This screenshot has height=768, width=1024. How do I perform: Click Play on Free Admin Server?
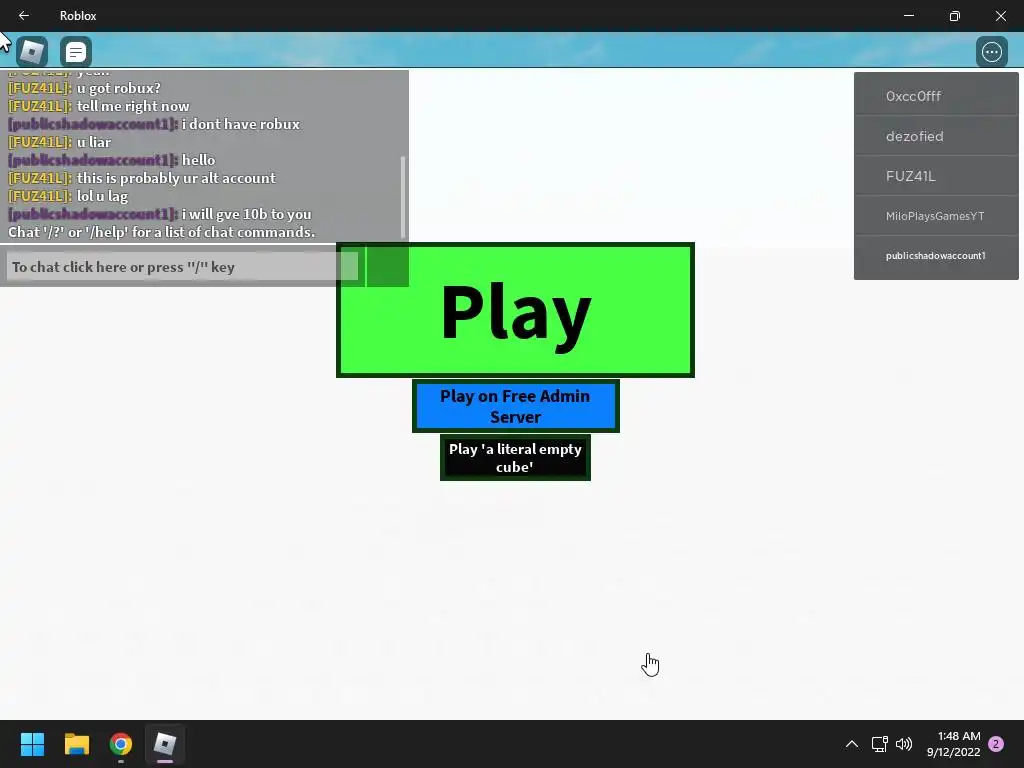tap(515, 406)
